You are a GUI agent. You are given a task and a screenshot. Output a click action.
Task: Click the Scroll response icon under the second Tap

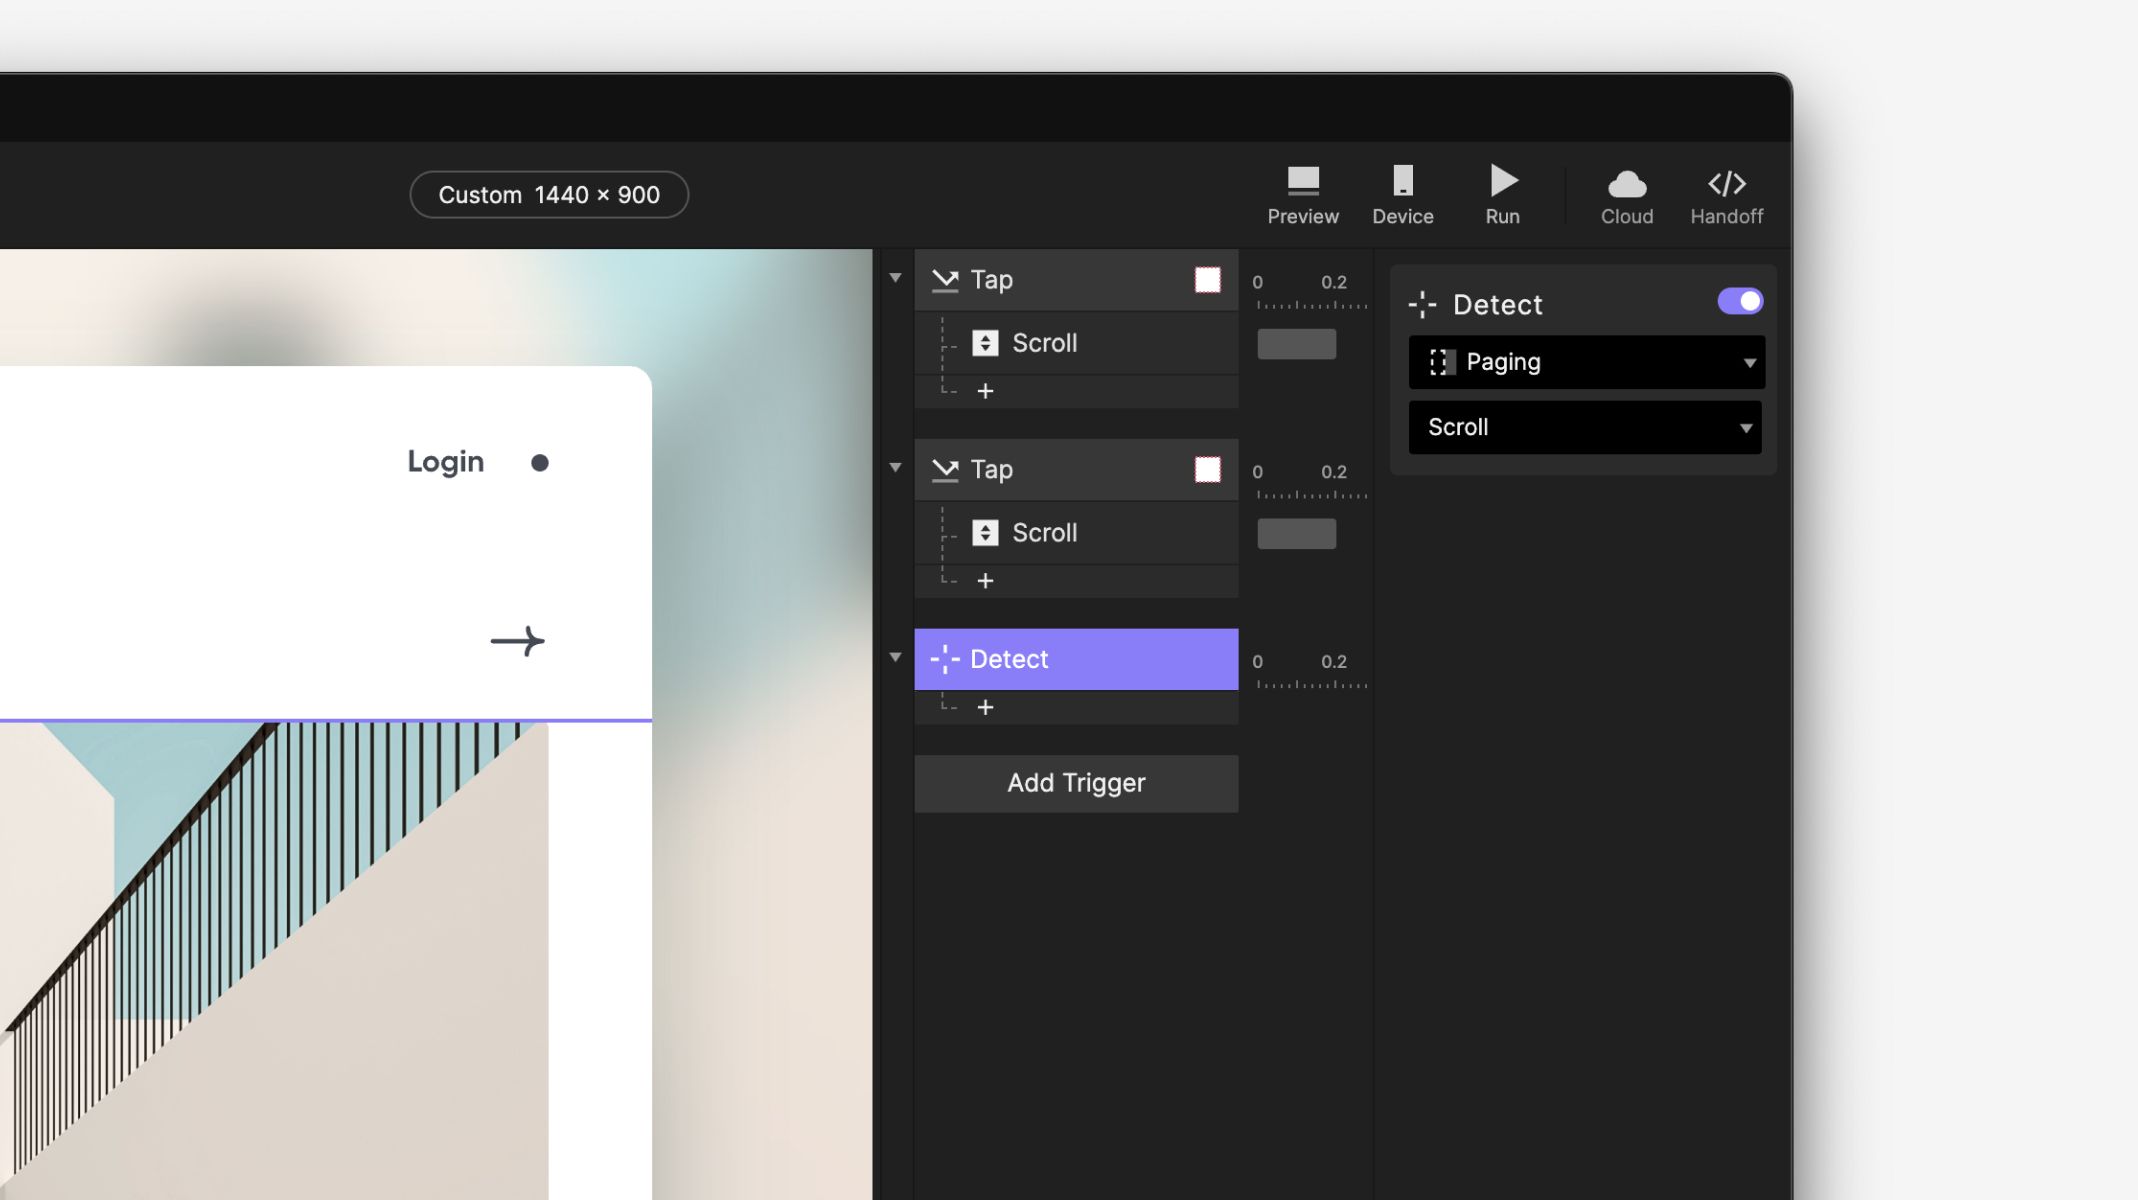tap(985, 533)
